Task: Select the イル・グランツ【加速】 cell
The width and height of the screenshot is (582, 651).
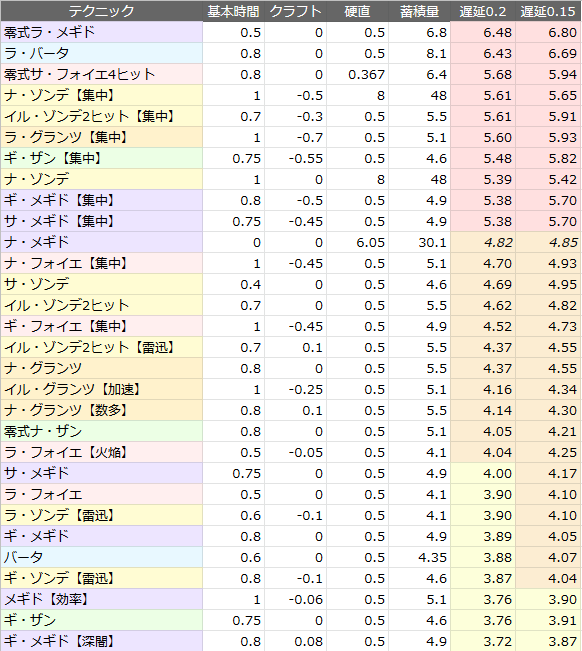Action: click(x=102, y=389)
